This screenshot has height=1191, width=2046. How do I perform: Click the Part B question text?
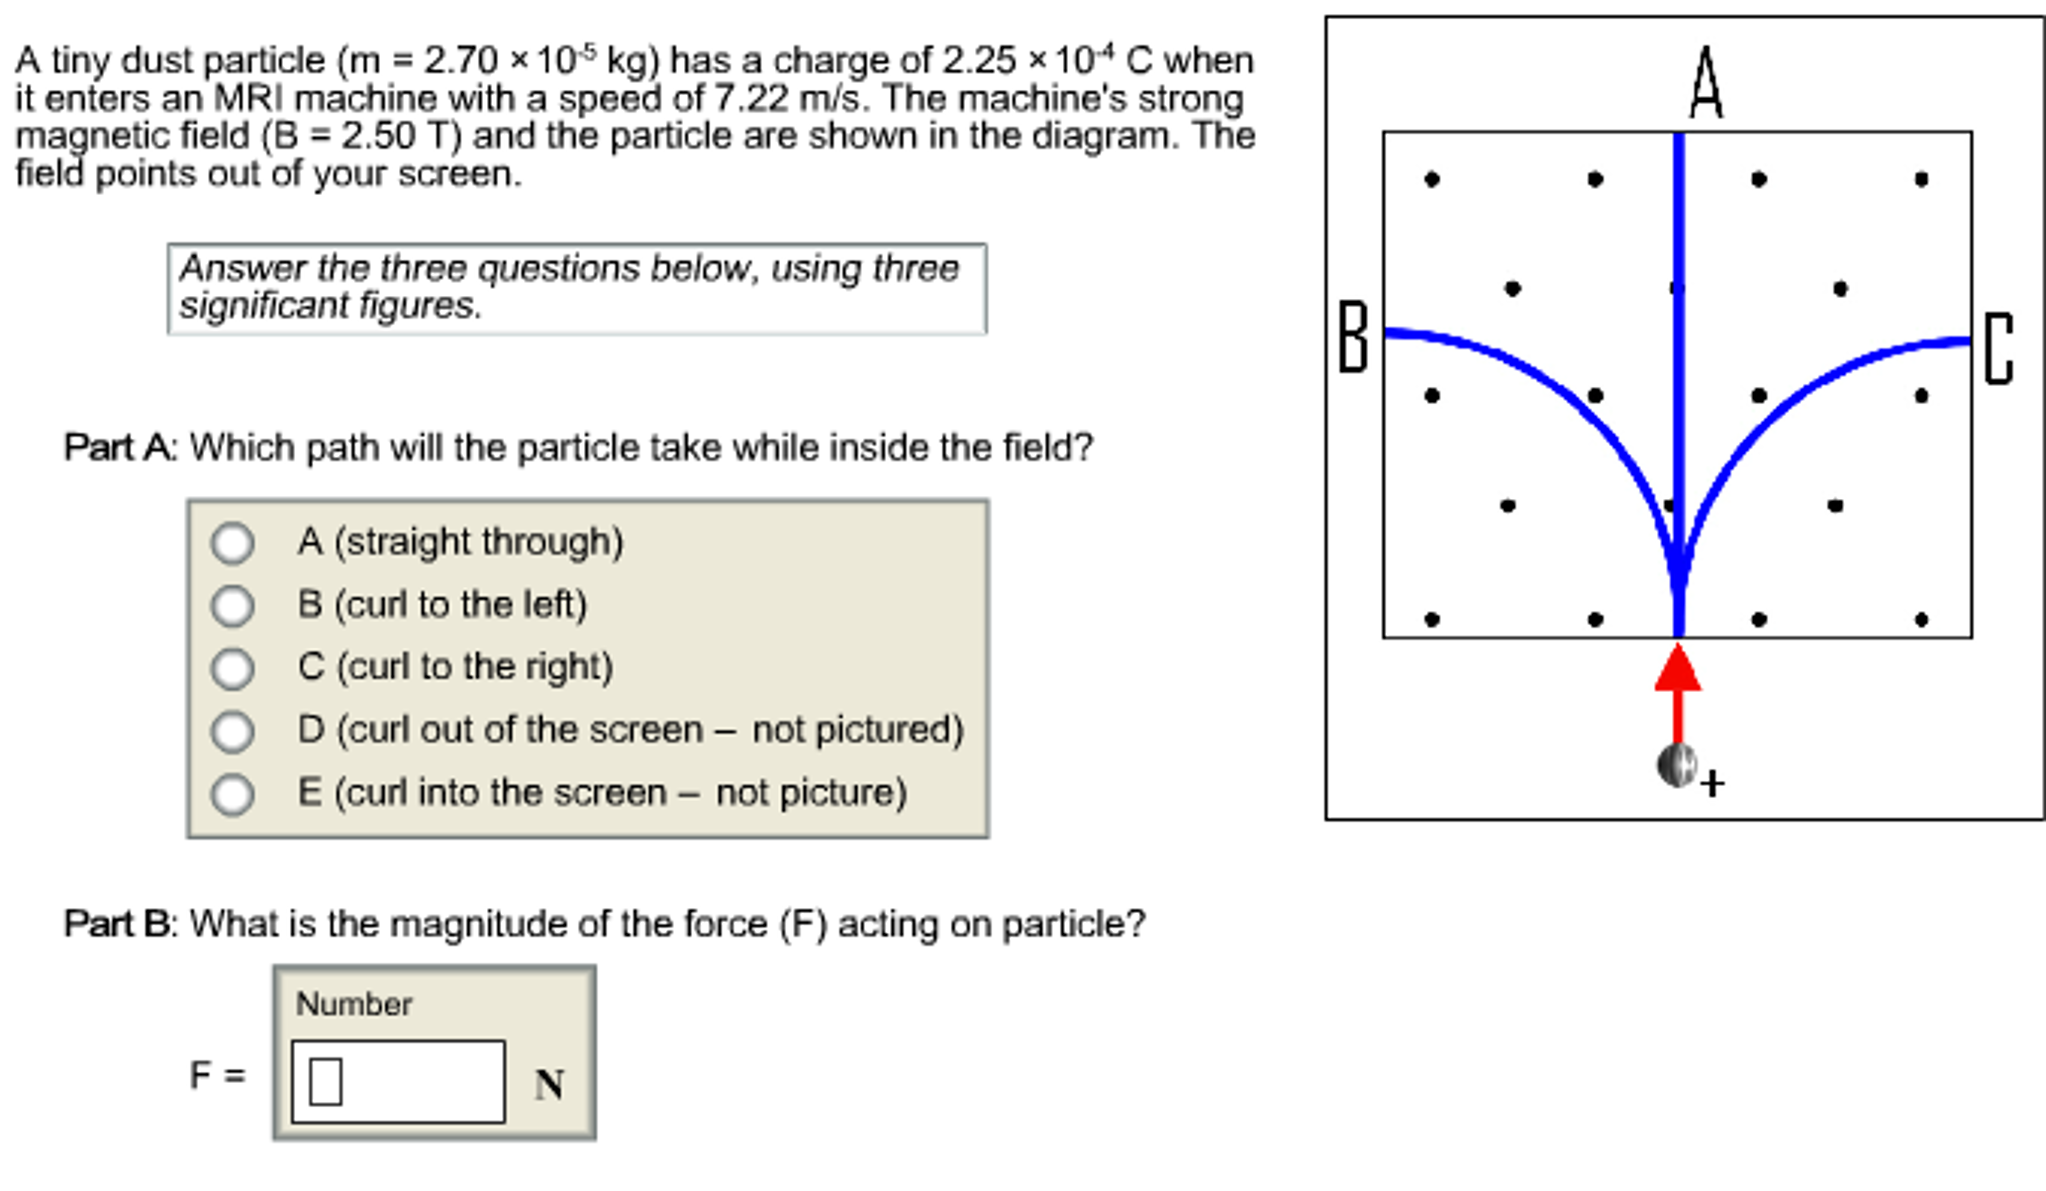[604, 923]
